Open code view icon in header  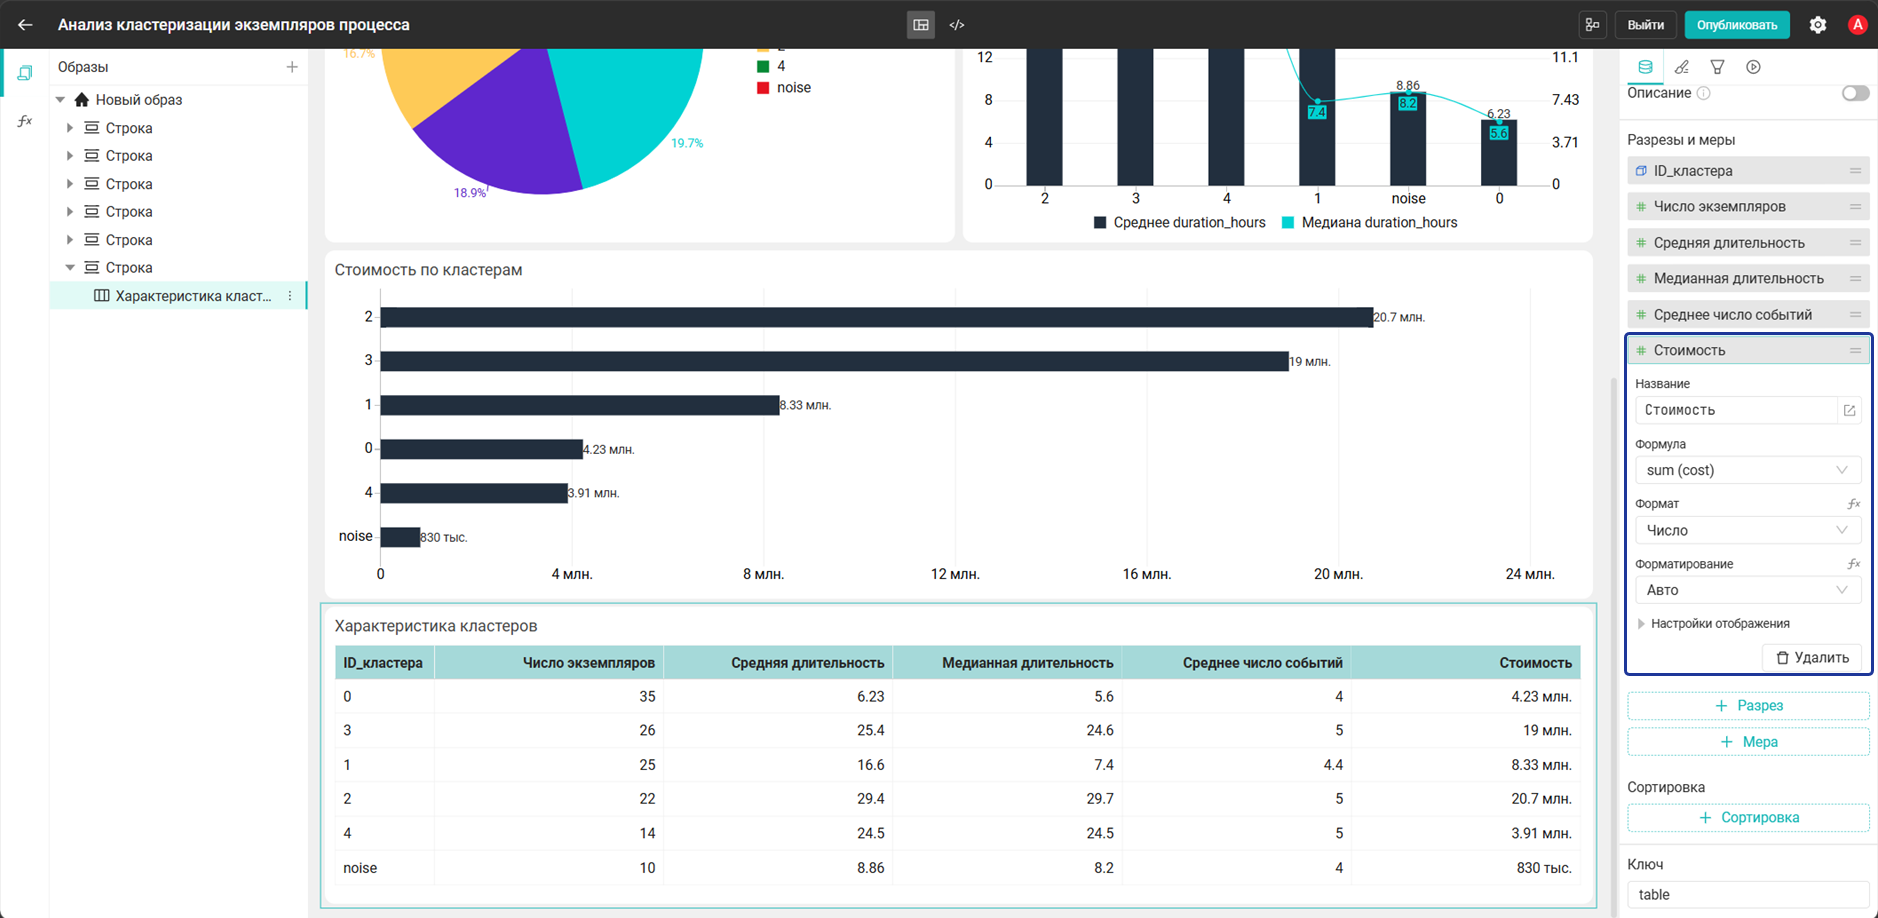[x=957, y=25]
